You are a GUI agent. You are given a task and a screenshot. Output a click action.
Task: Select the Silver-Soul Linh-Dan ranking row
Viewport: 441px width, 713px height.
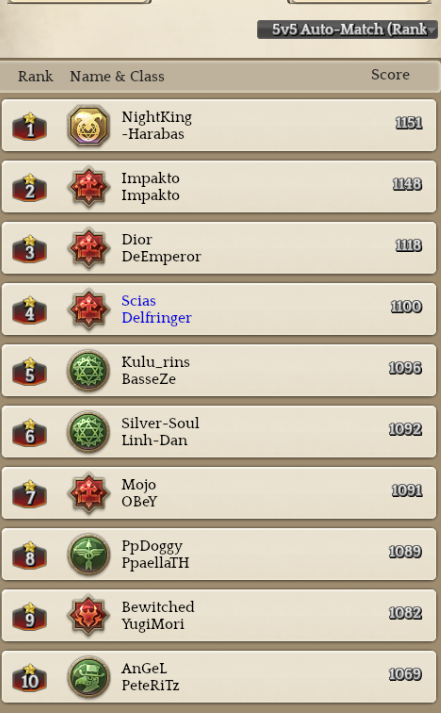pos(219,432)
